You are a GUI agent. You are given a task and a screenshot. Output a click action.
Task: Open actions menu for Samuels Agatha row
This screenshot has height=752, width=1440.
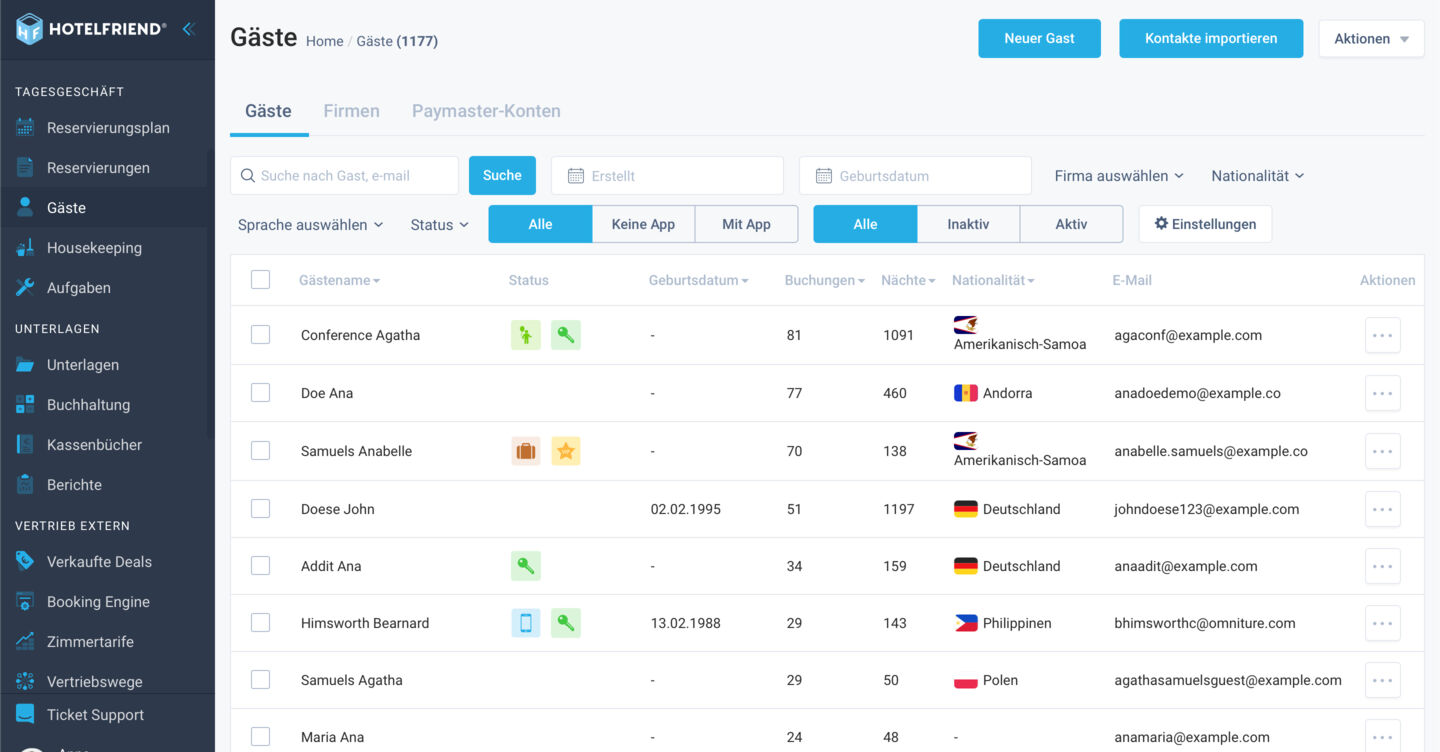pyautogui.click(x=1382, y=680)
